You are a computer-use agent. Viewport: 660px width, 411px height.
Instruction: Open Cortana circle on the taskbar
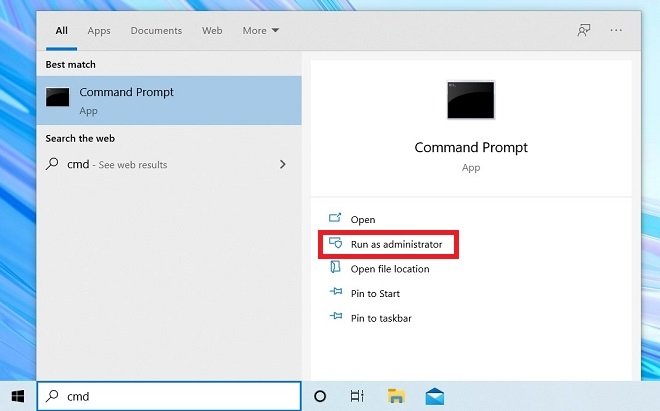[320, 396]
